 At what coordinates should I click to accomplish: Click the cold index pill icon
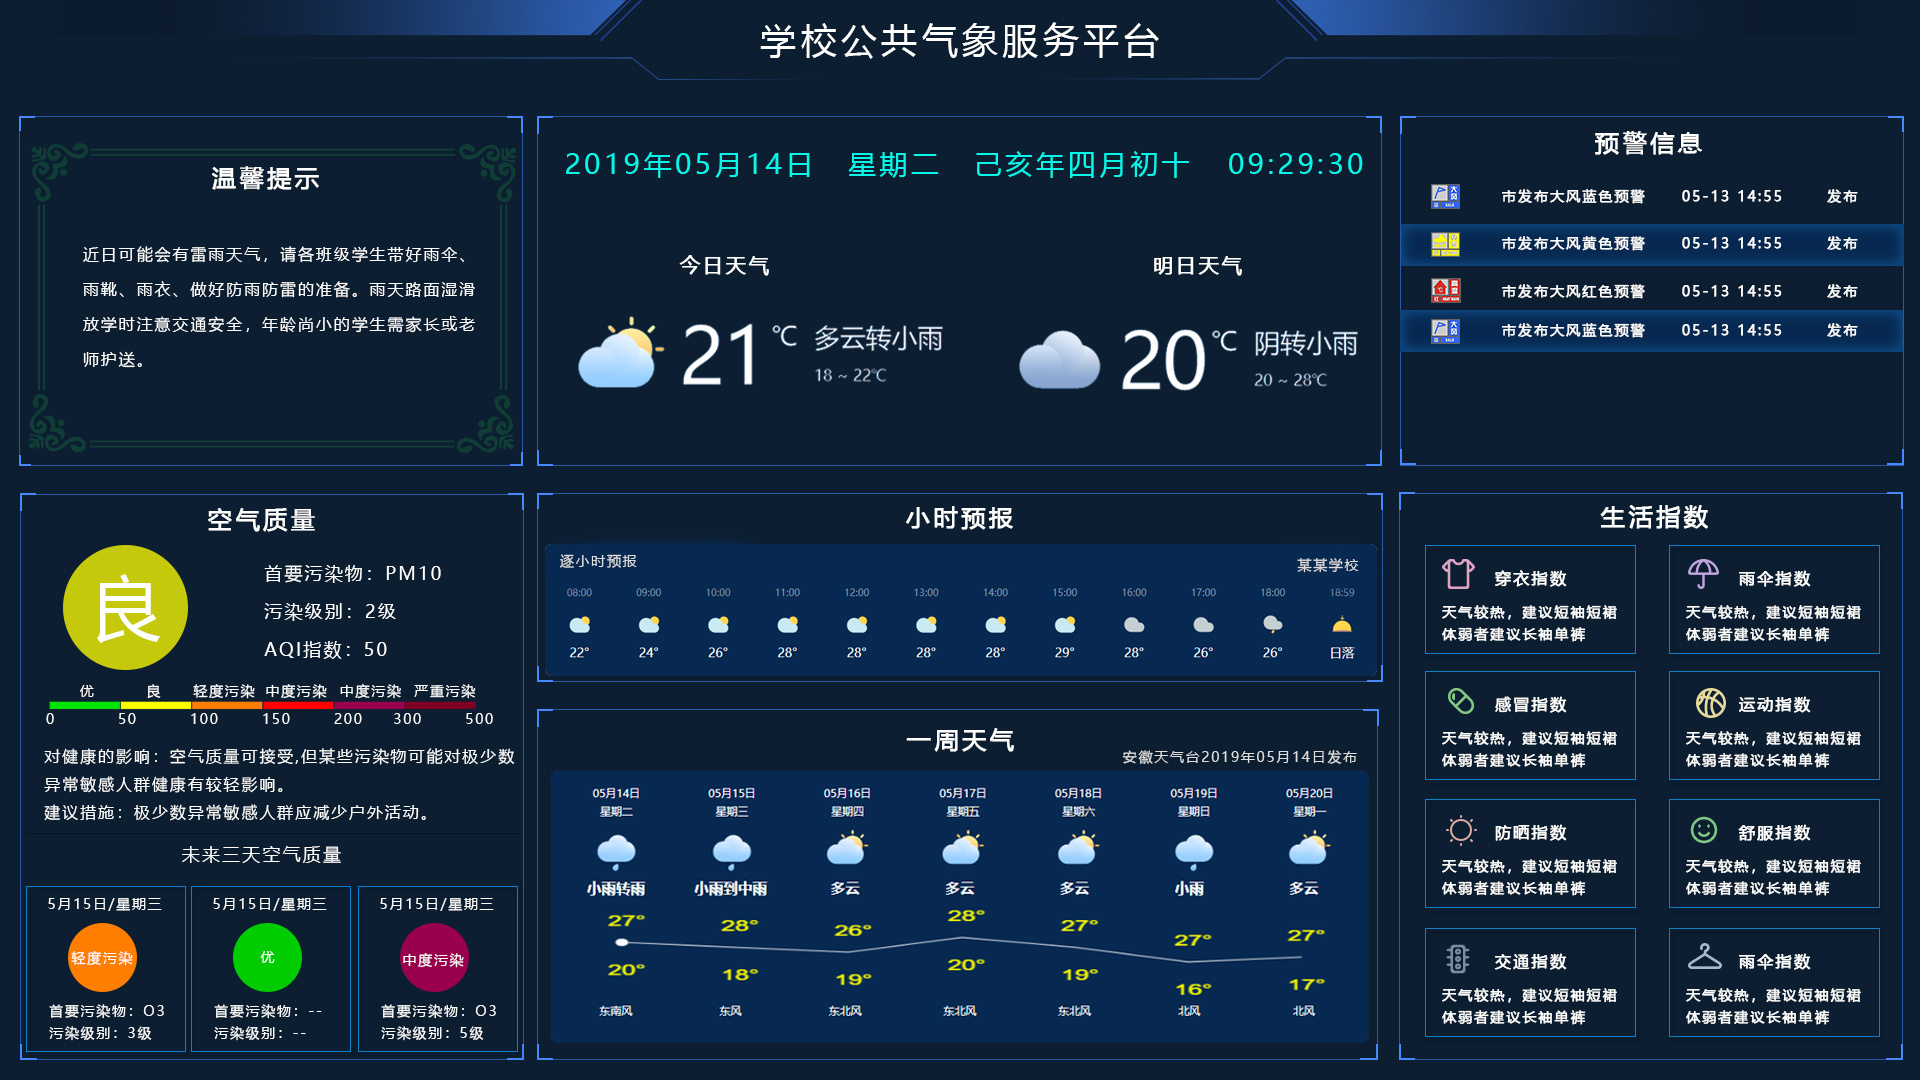coord(1460,701)
